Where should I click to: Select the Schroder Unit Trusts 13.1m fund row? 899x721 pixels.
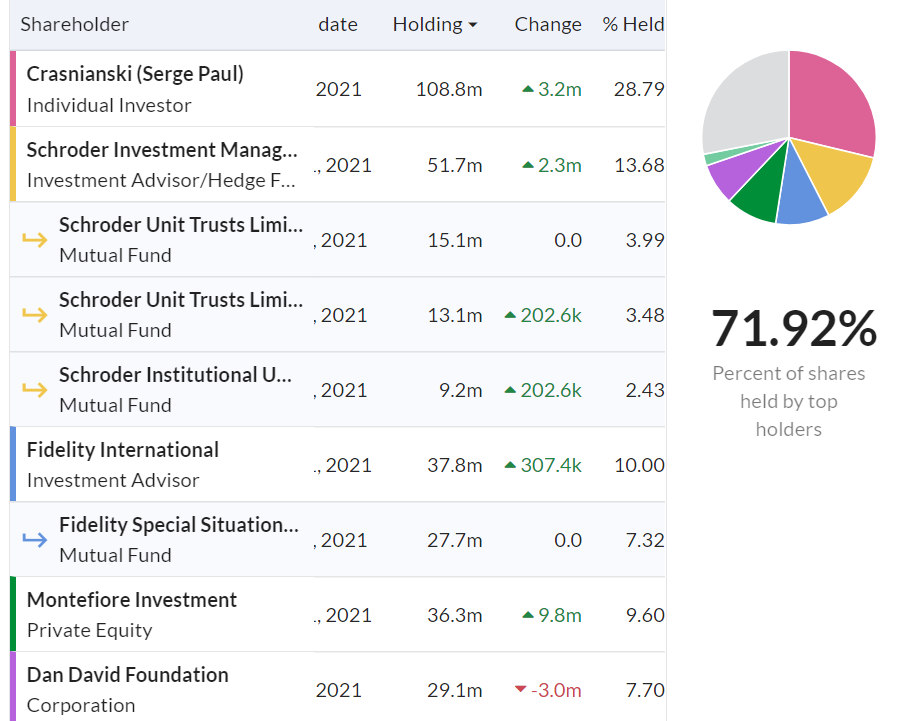[x=337, y=315]
